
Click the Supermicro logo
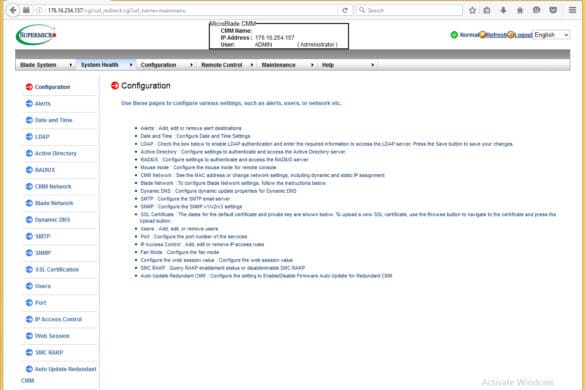[36, 35]
